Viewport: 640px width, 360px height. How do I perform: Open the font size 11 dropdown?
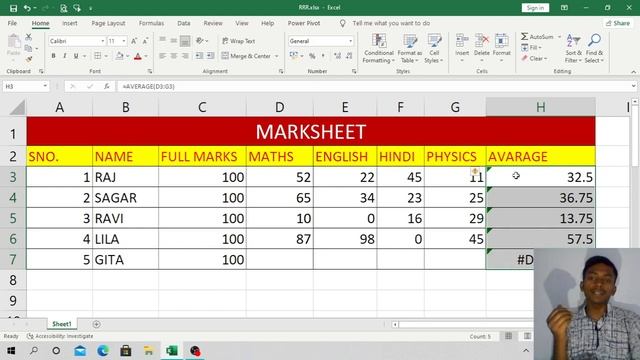pos(124,41)
